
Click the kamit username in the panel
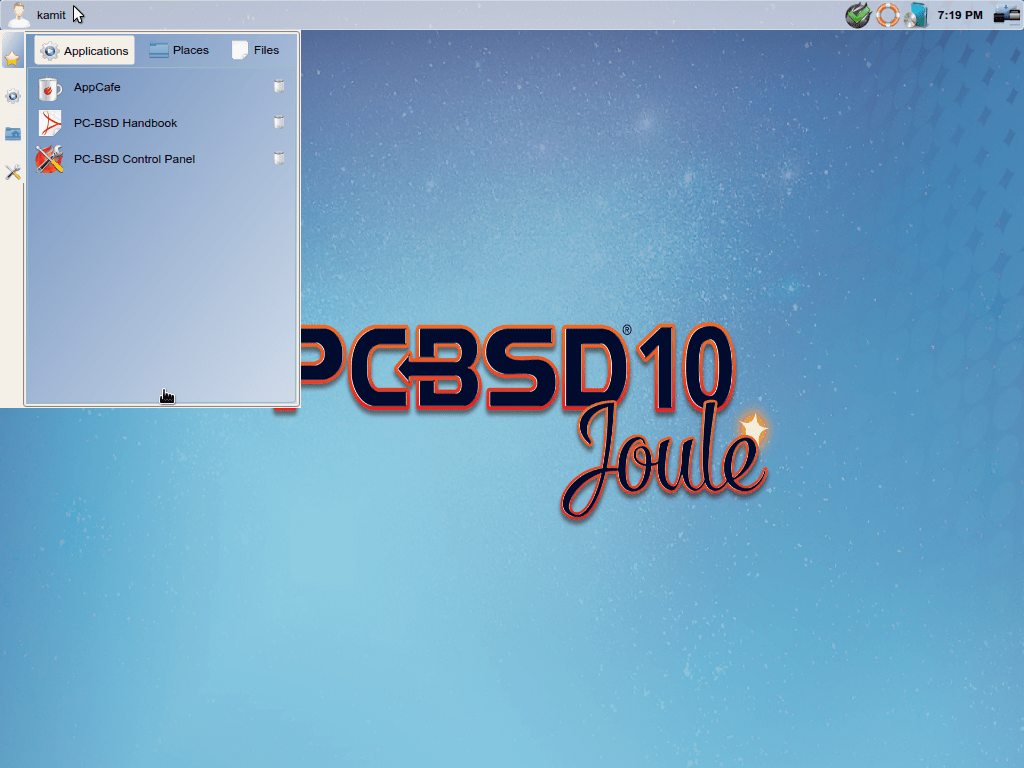[51, 15]
